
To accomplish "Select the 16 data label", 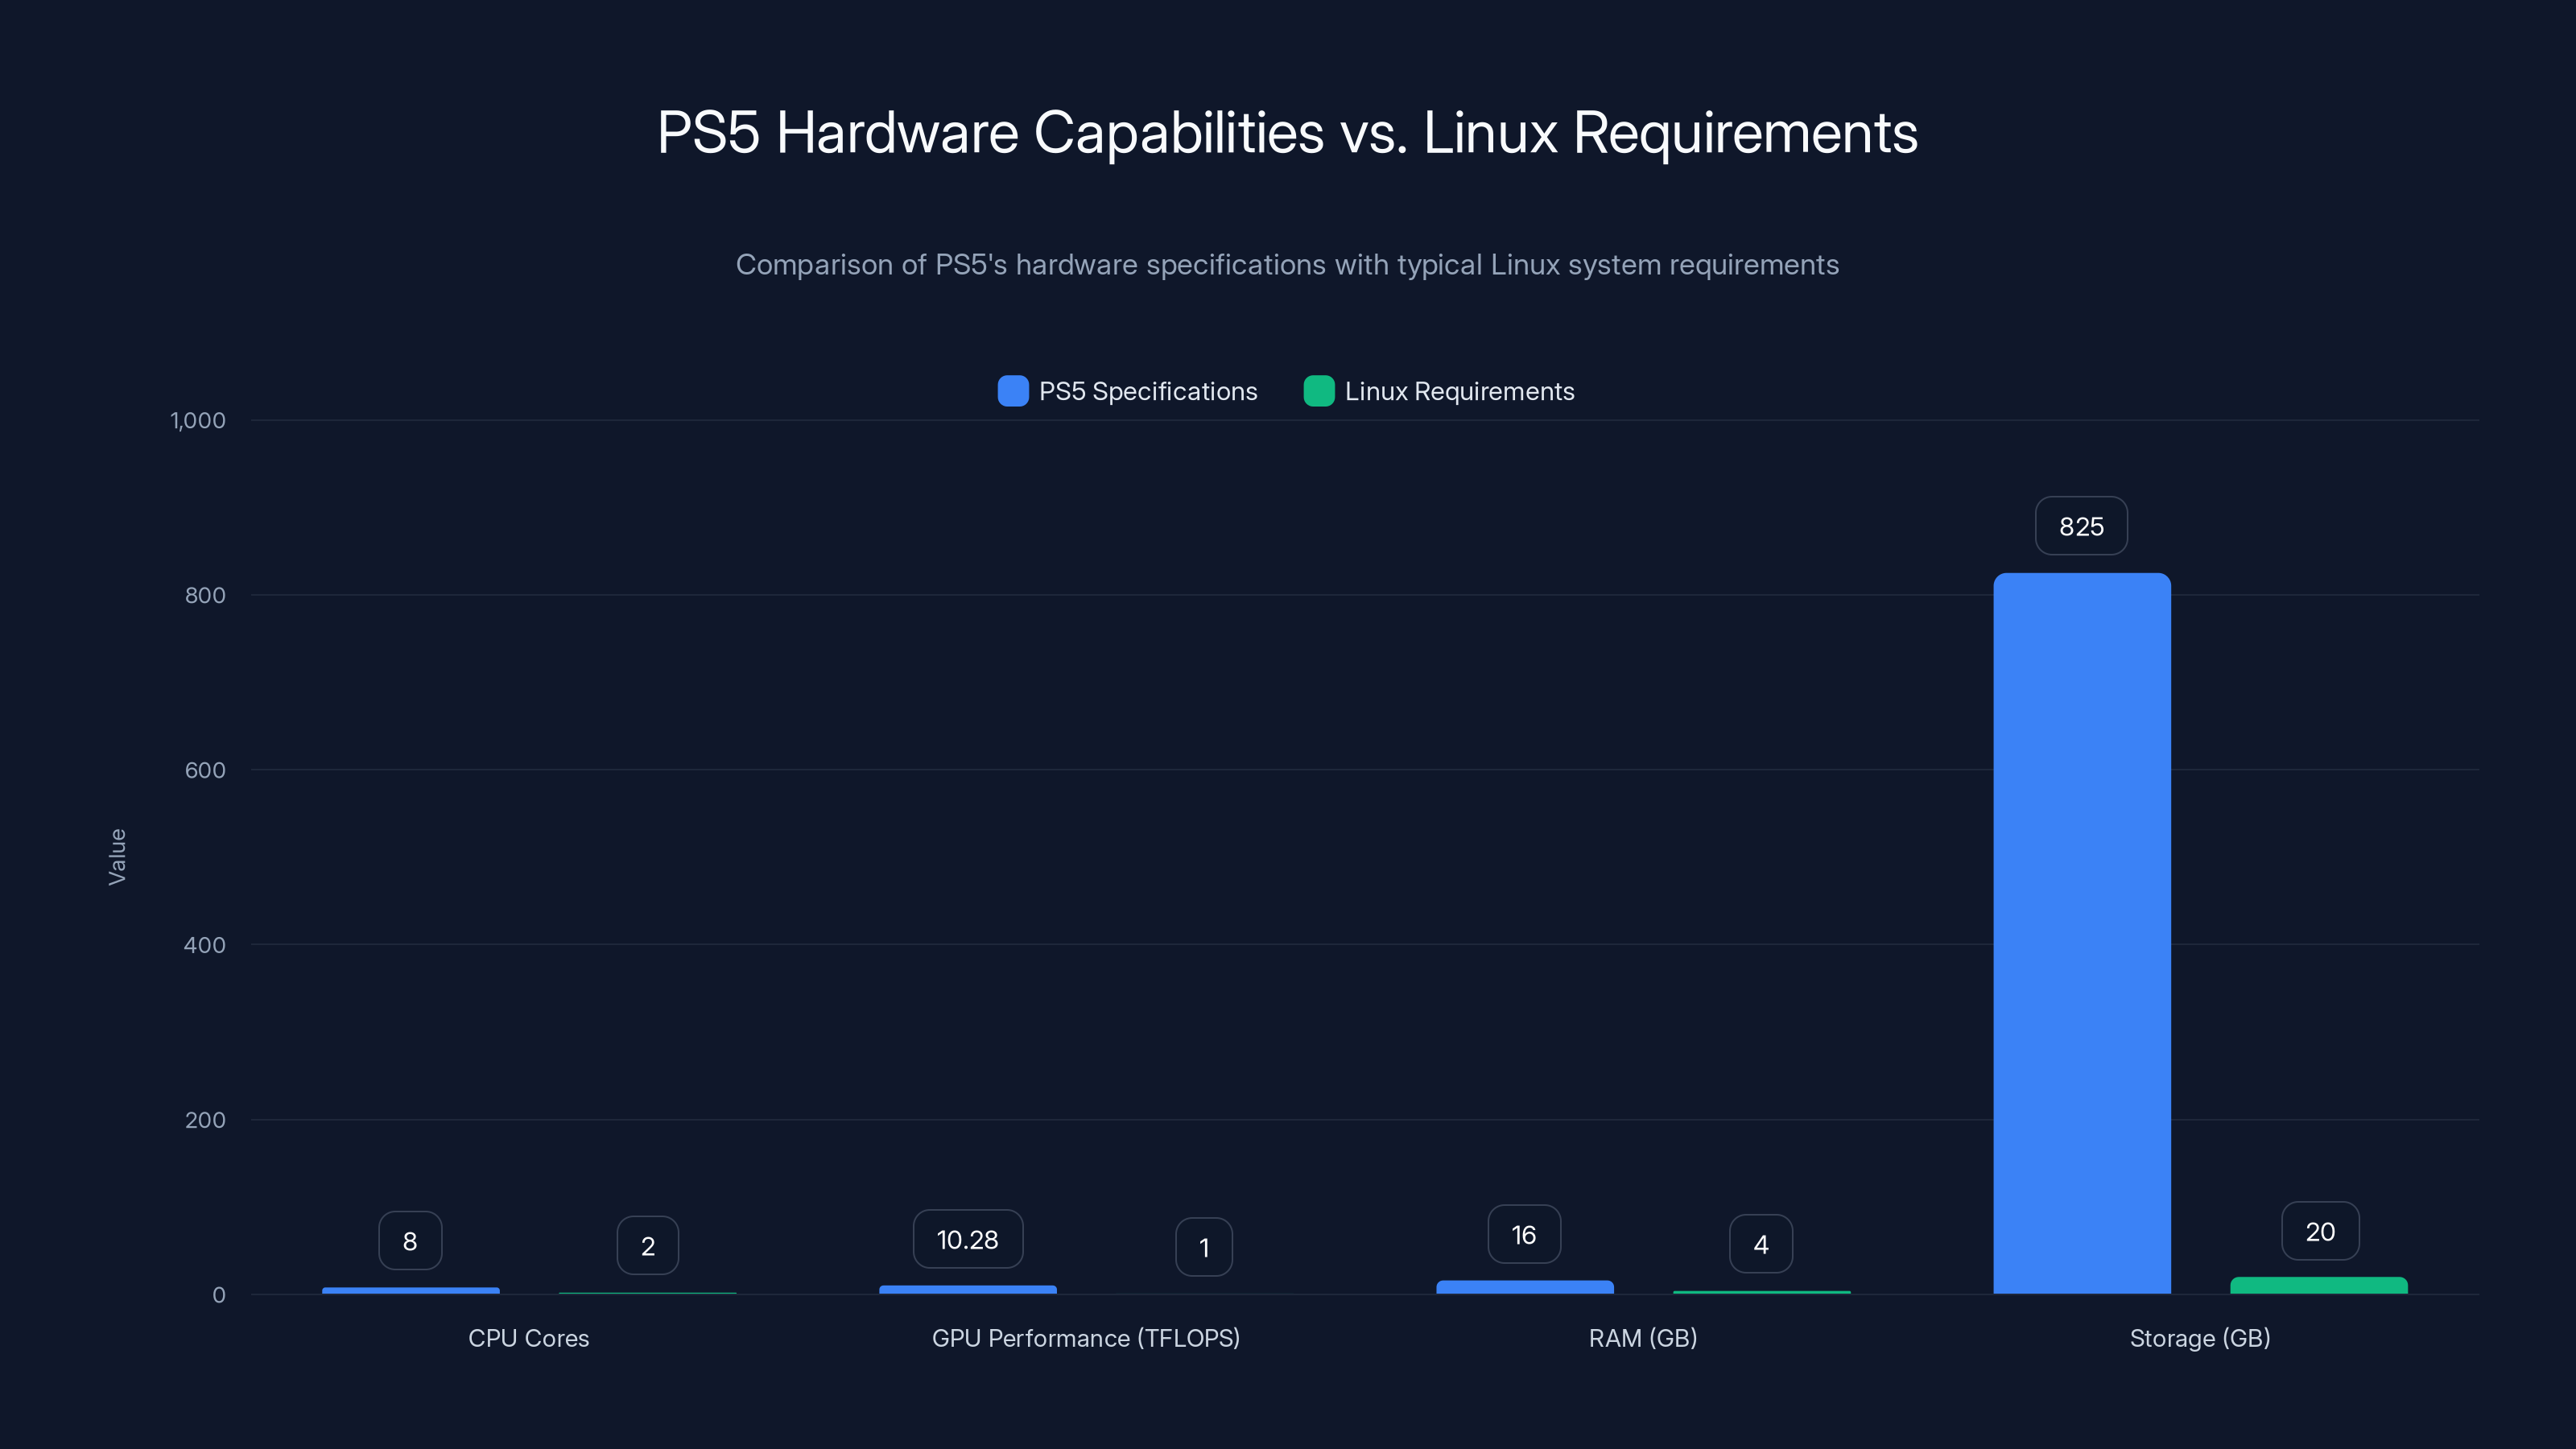I will pyautogui.click(x=1524, y=1234).
